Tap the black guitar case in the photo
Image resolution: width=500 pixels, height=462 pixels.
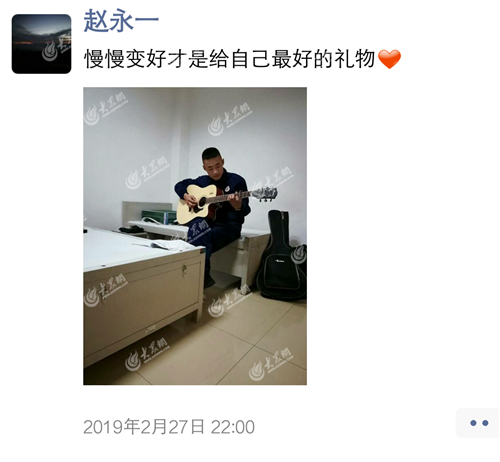[x=282, y=255]
